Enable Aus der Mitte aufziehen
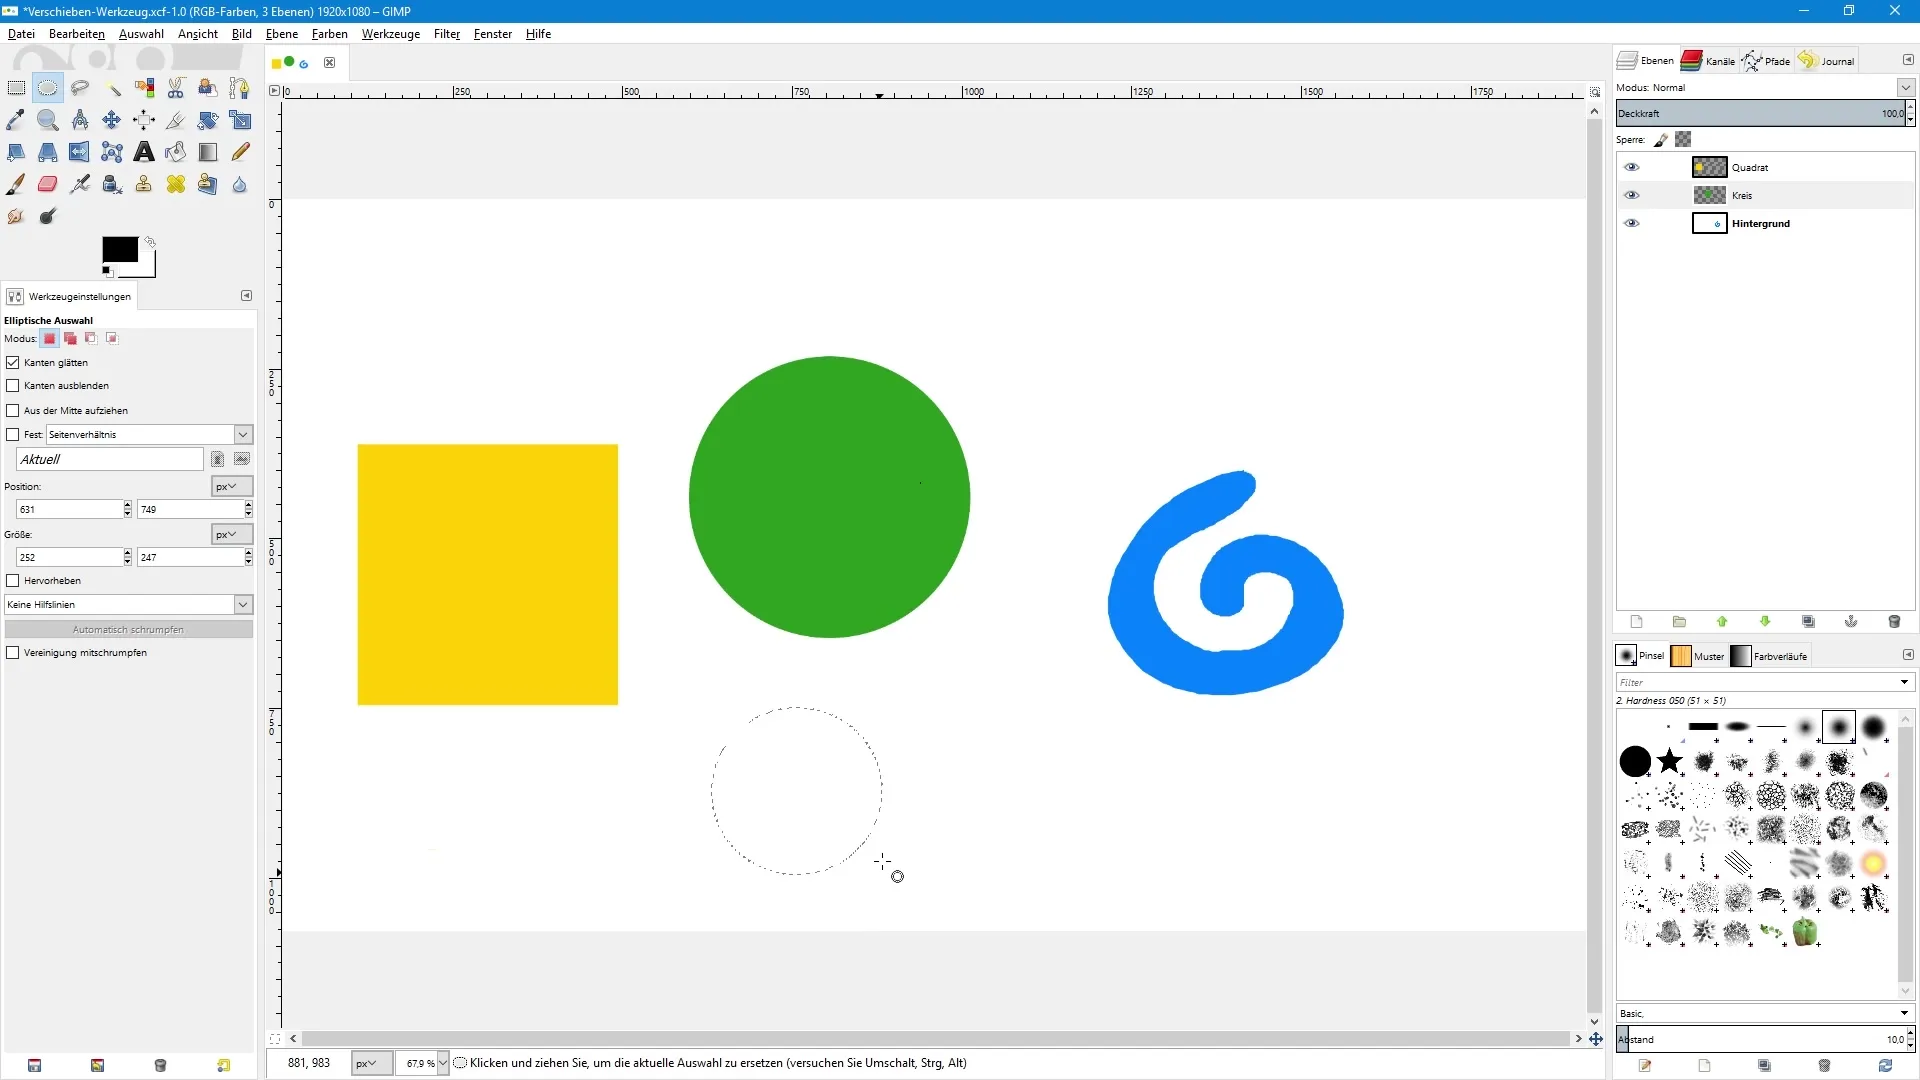1920x1080 pixels. [x=13, y=411]
